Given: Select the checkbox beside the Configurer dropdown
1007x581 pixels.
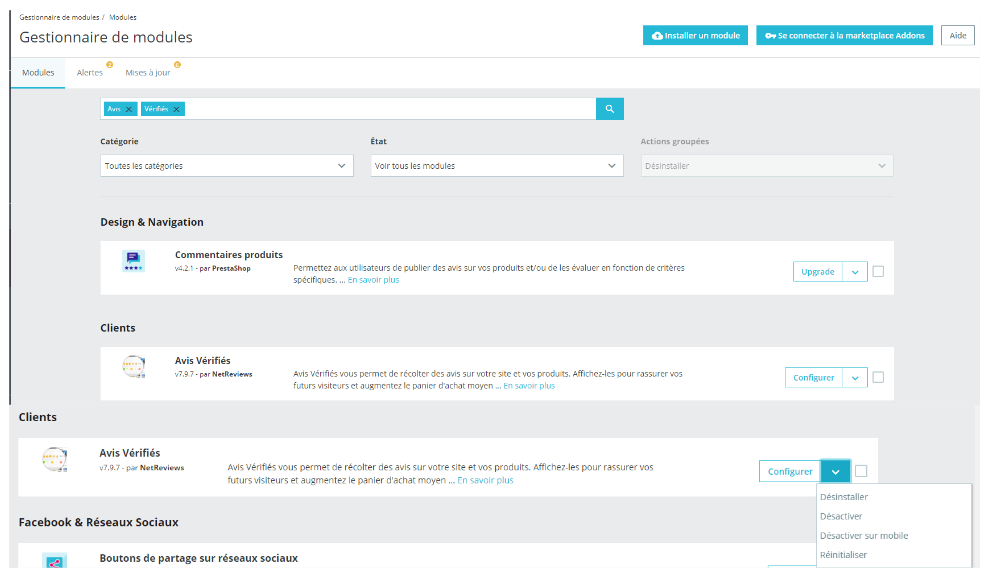Looking at the screenshot, I should click(861, 471).
